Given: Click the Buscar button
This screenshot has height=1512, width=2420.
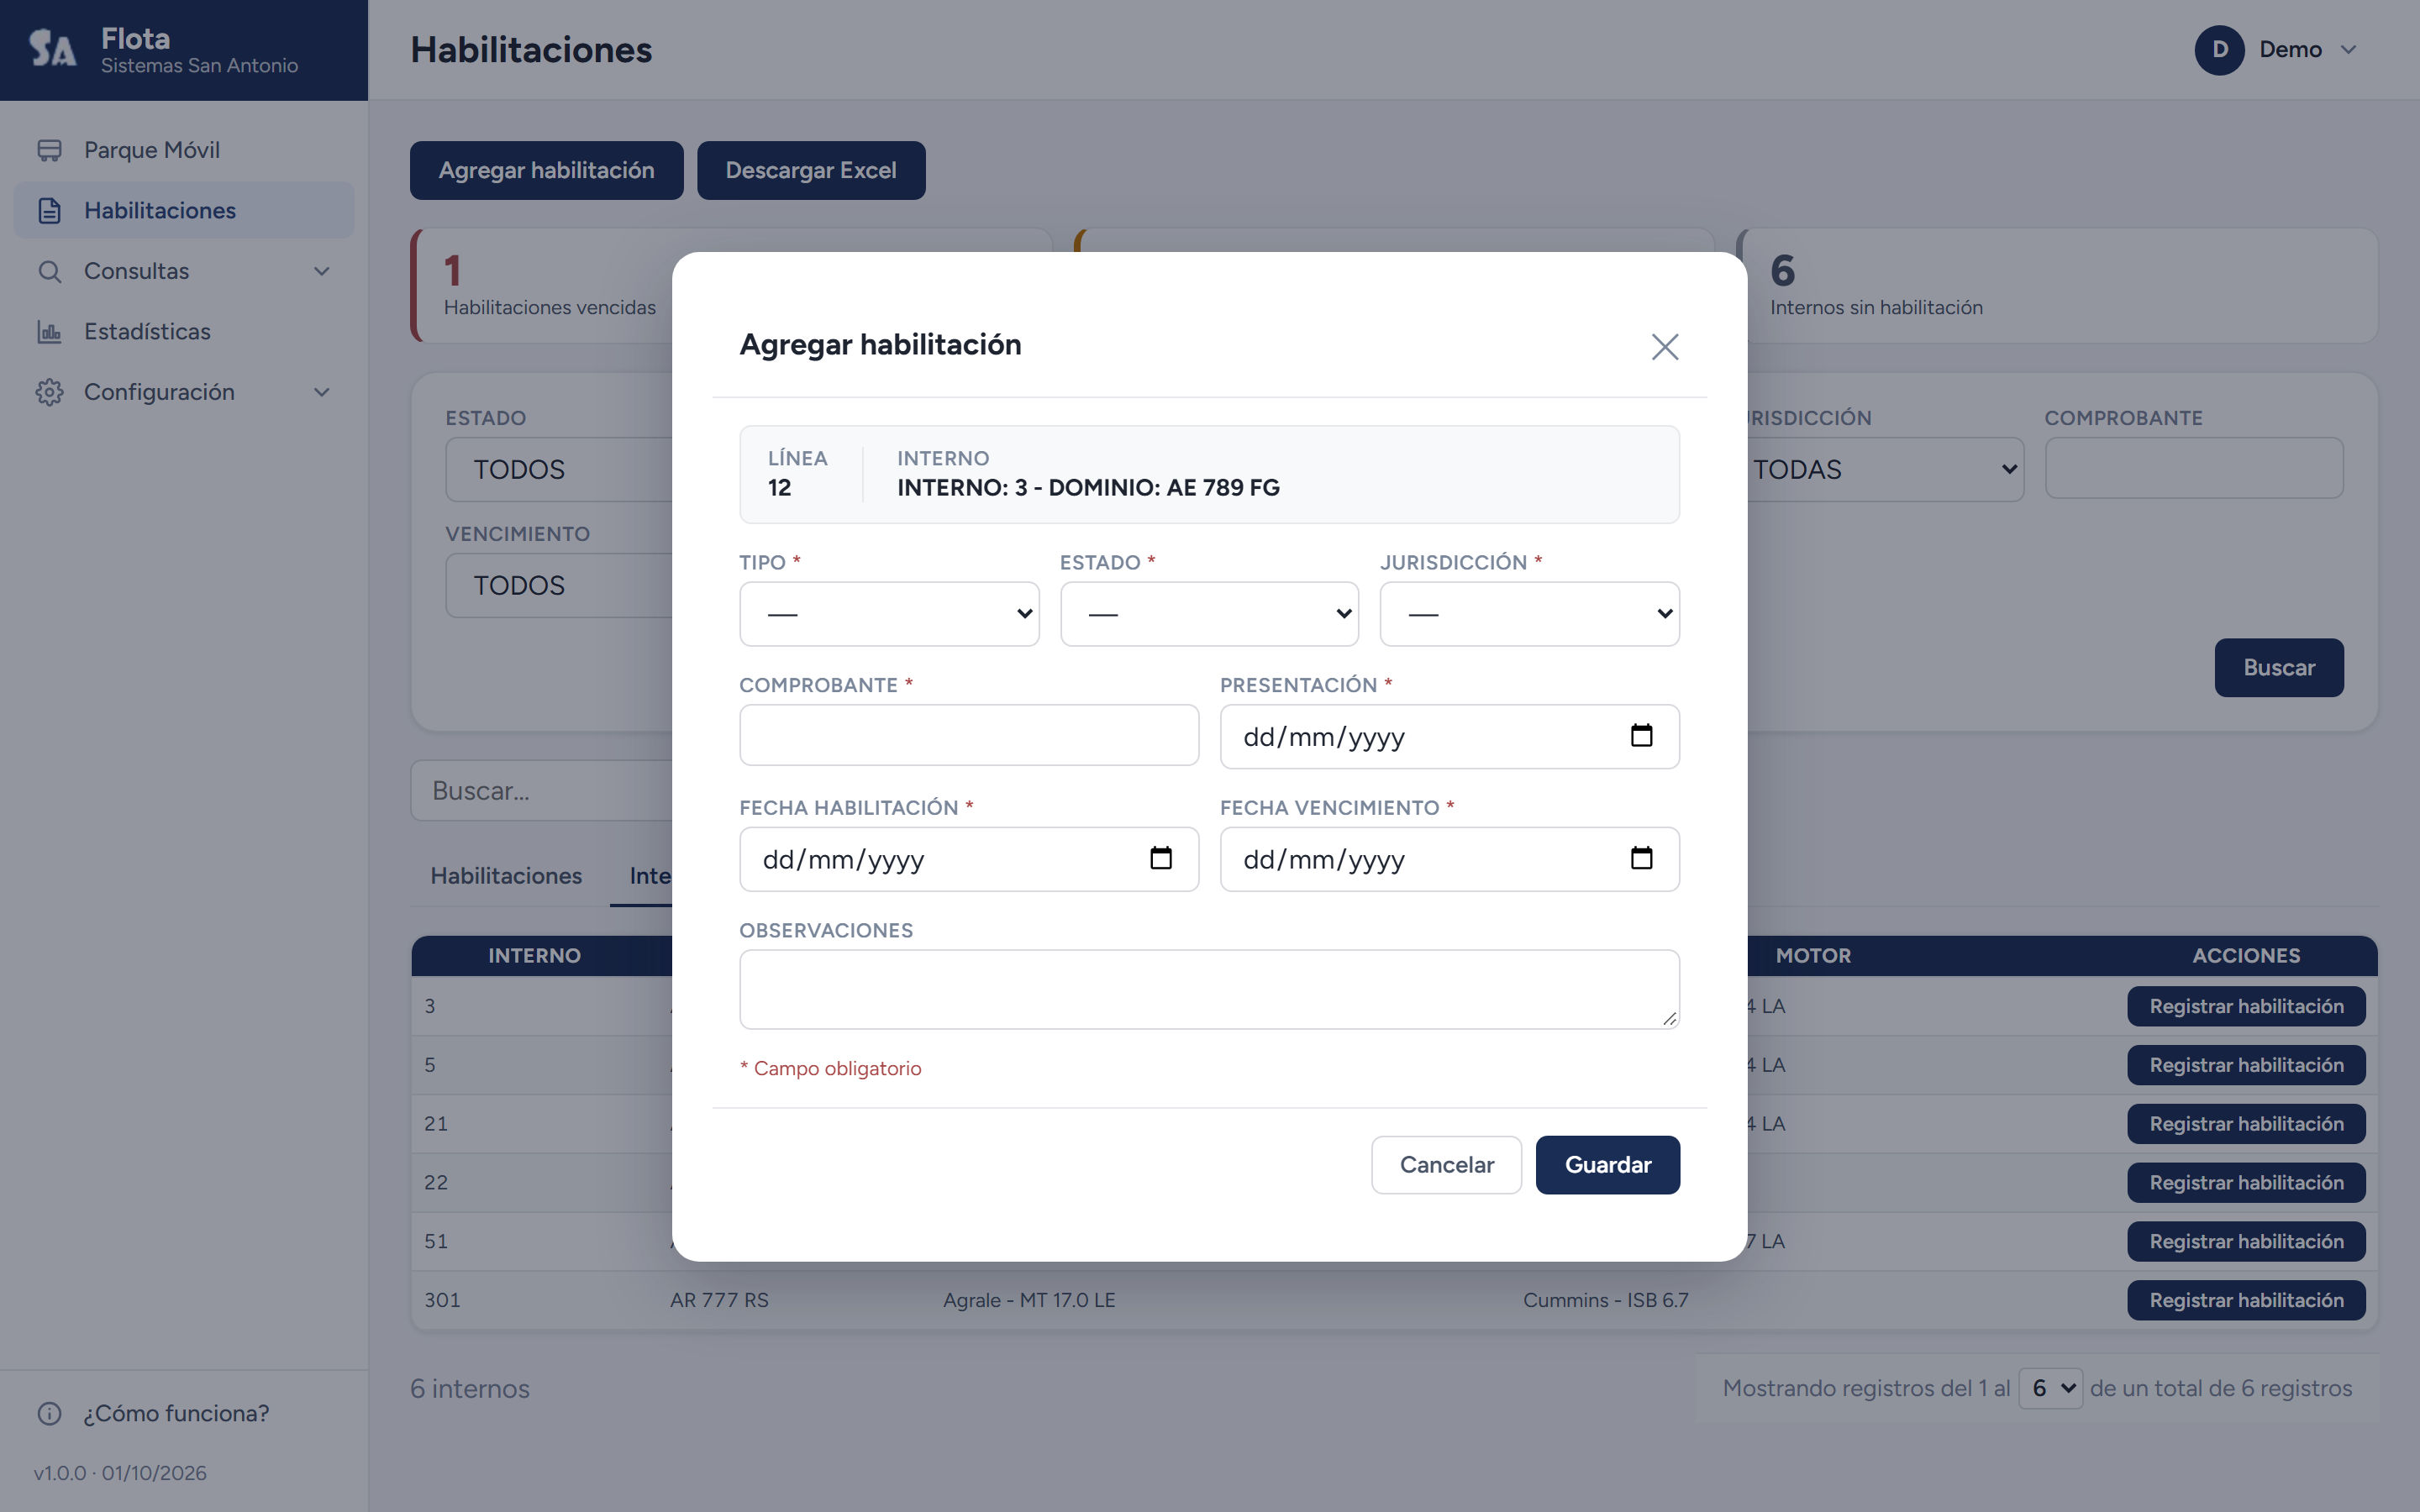Looking at the screenshot, I should pos(2278,667).
